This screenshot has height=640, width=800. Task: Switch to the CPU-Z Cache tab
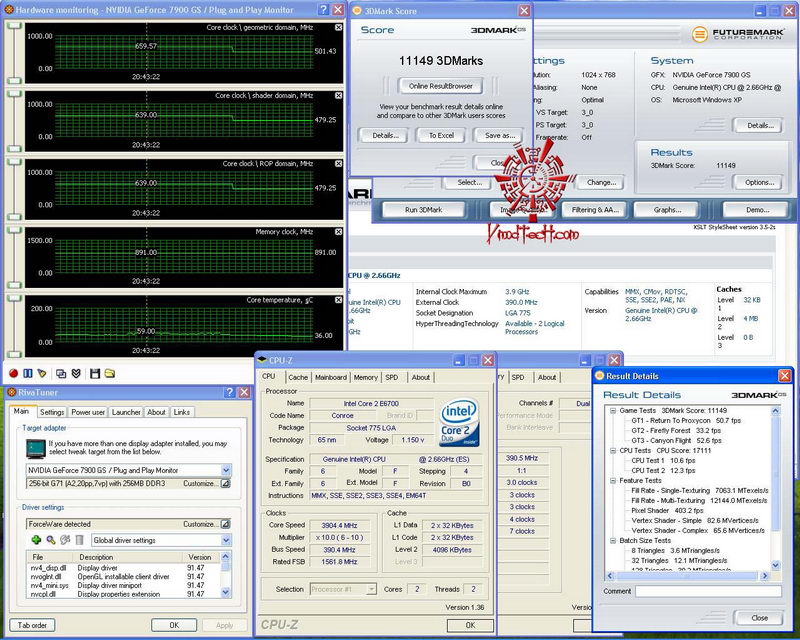(x=298, y=377)
